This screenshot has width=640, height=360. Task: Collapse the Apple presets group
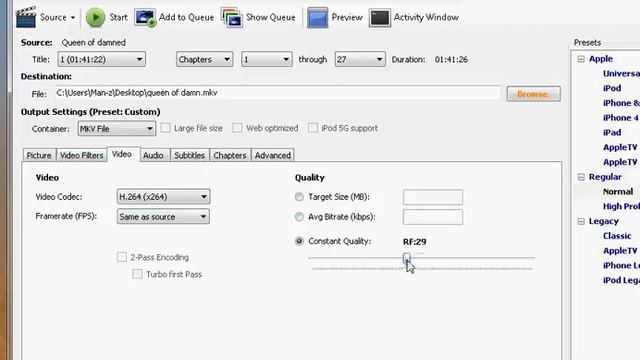581,59
